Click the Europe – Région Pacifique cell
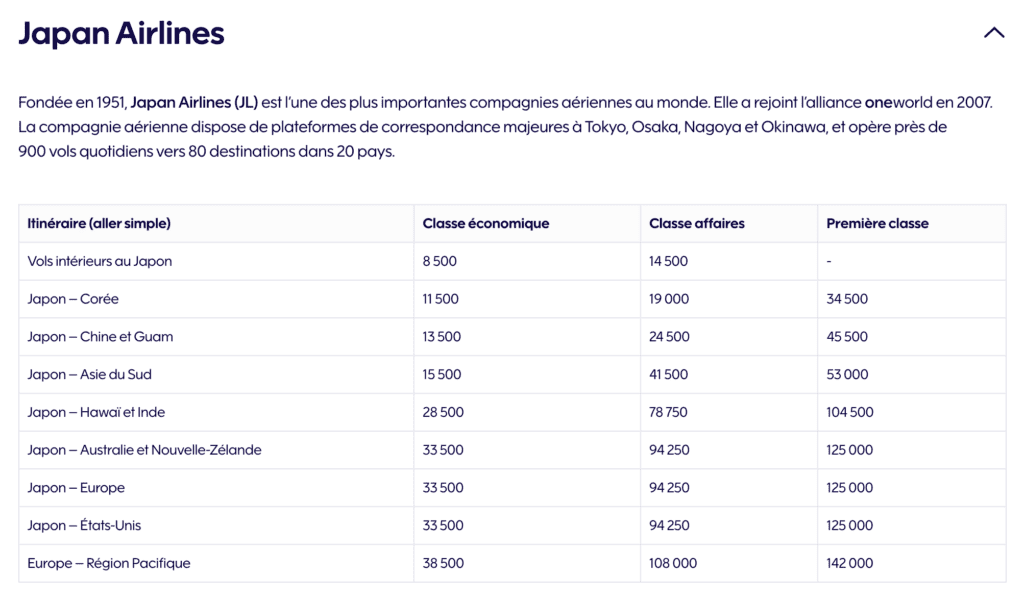Screen dimensions: 1024x601 point(108,563)
